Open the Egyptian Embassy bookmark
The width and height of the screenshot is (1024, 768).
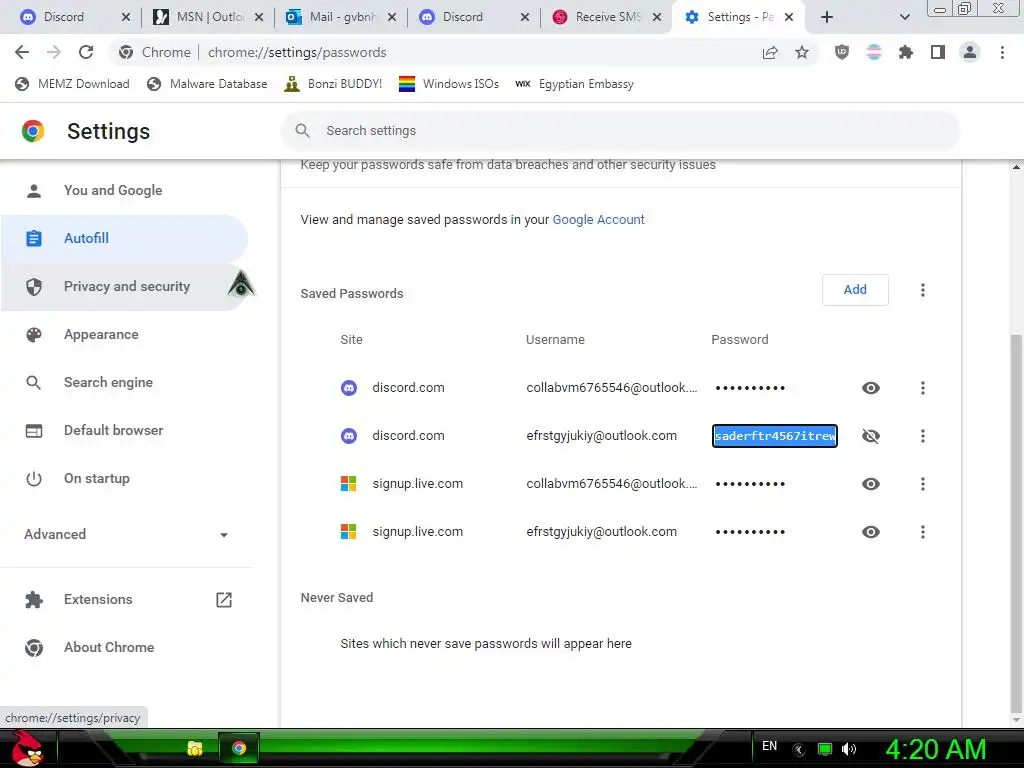[575, 84]
